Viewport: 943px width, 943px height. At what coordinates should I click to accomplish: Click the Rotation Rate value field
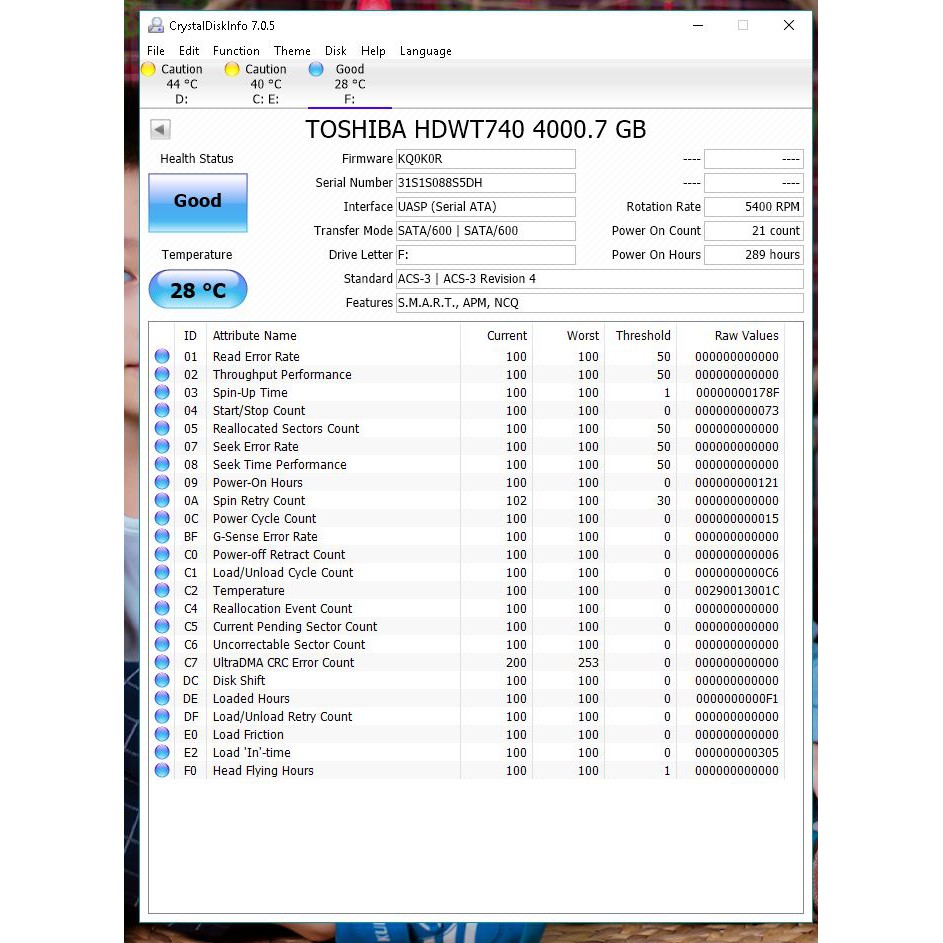tap(754, 207)
